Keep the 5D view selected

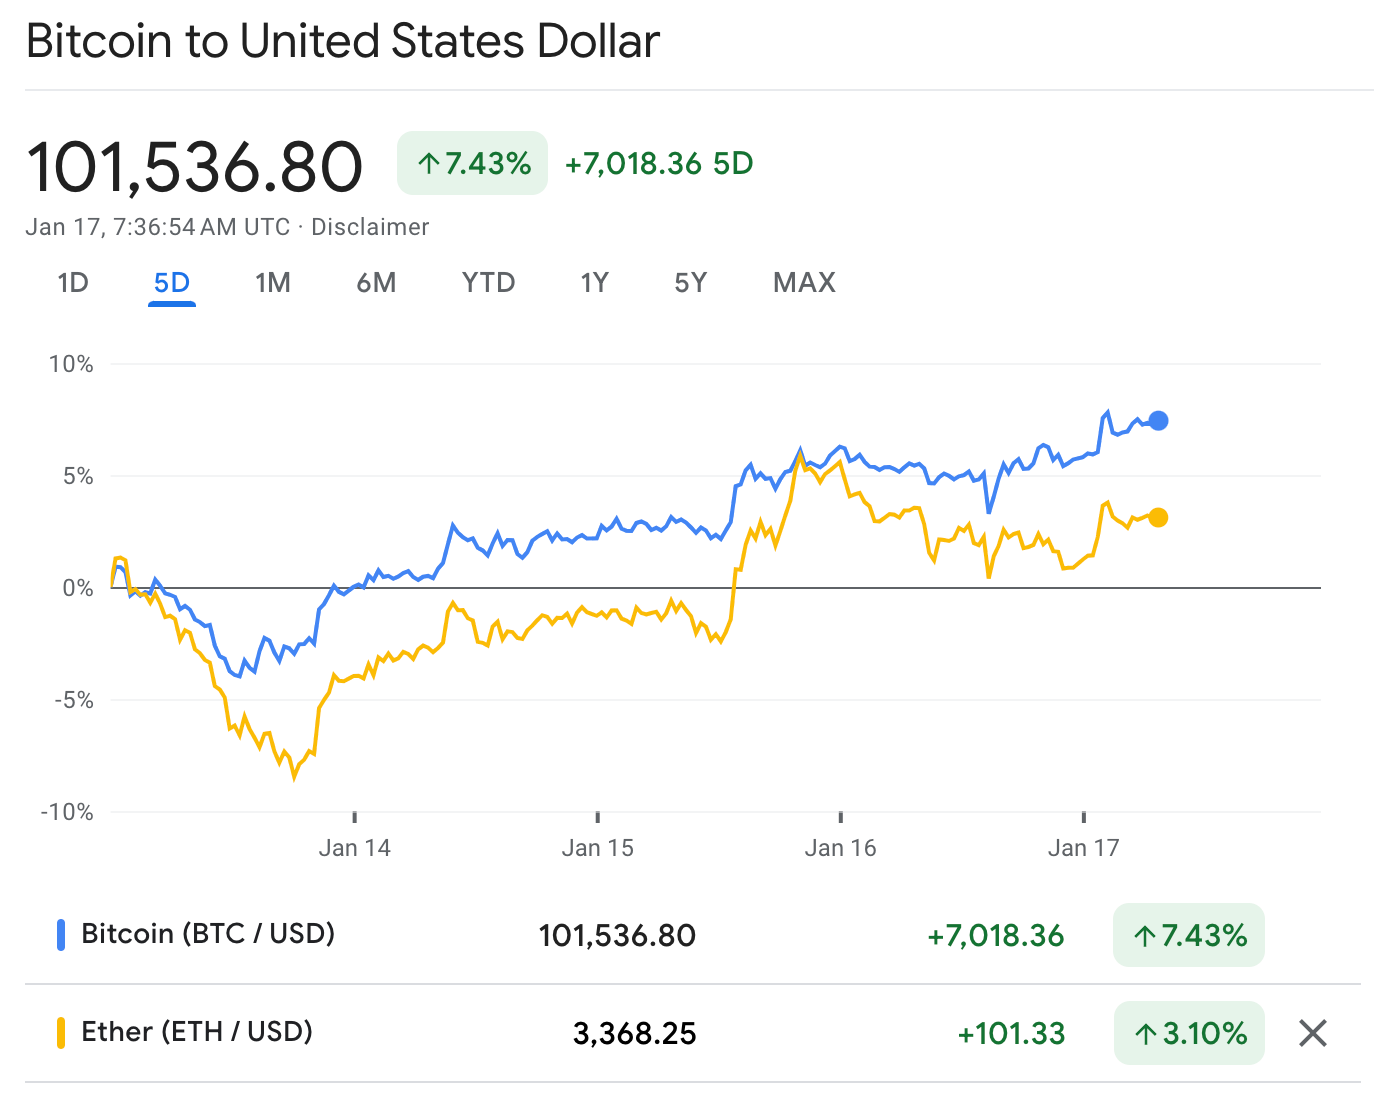pyautogui.click(x=171, y=283)
